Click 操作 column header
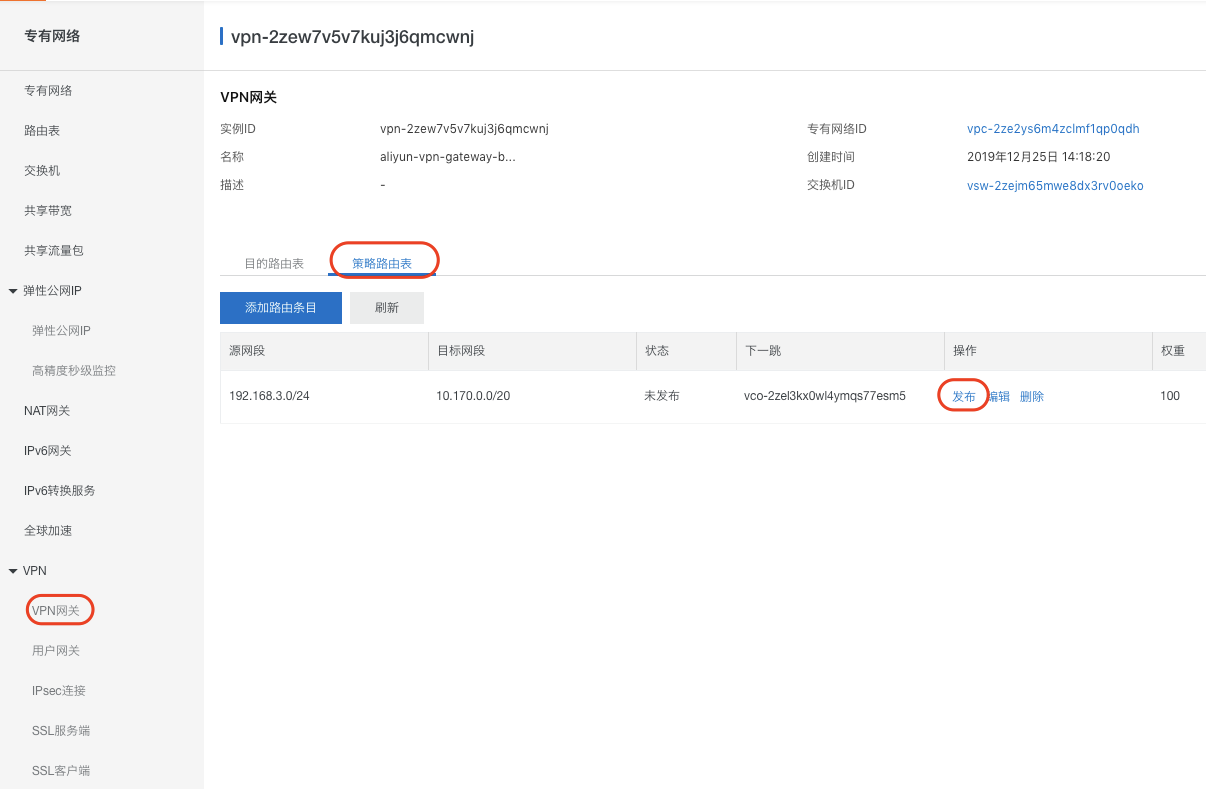The width and height of the screenshot is (1206, 789). point(965,351)
